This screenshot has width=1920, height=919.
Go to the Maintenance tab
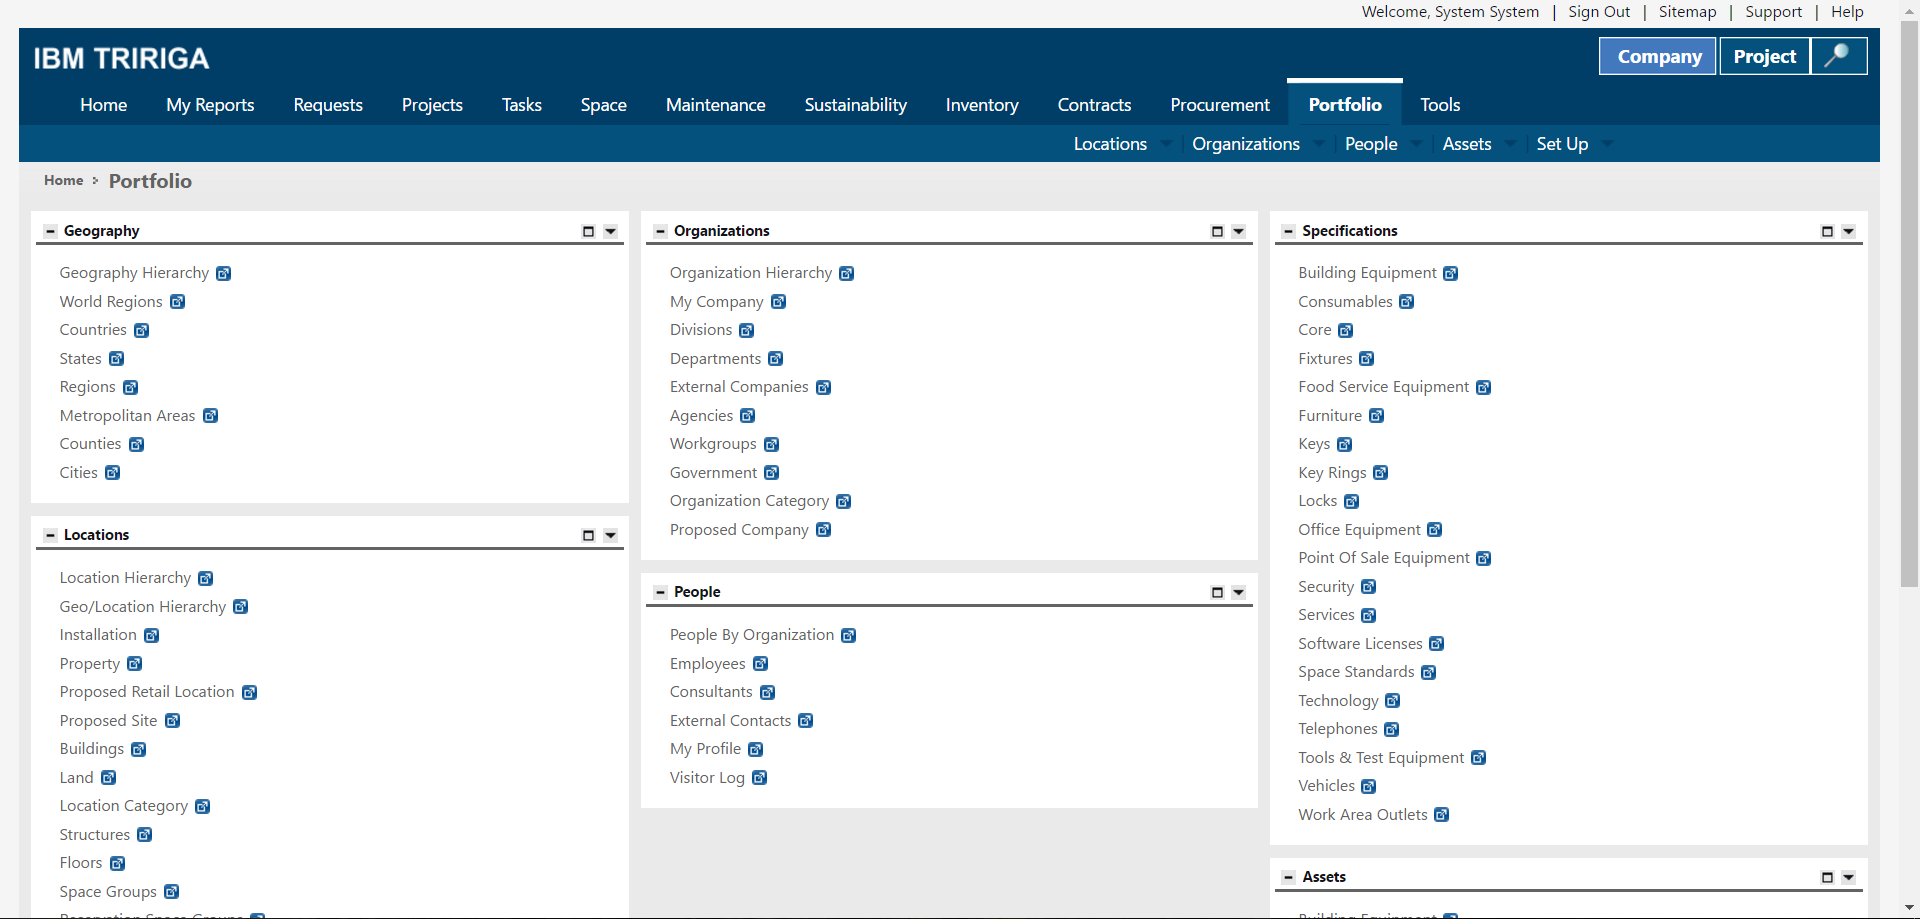[x=716, y=105]
